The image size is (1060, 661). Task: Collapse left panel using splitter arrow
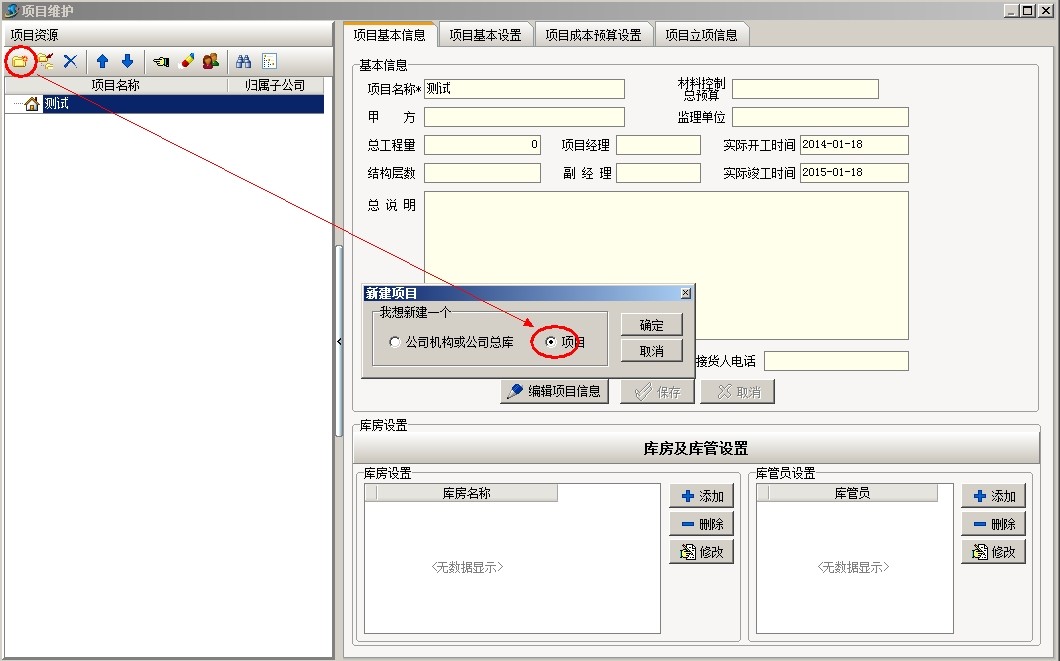[x=339, y=342]
